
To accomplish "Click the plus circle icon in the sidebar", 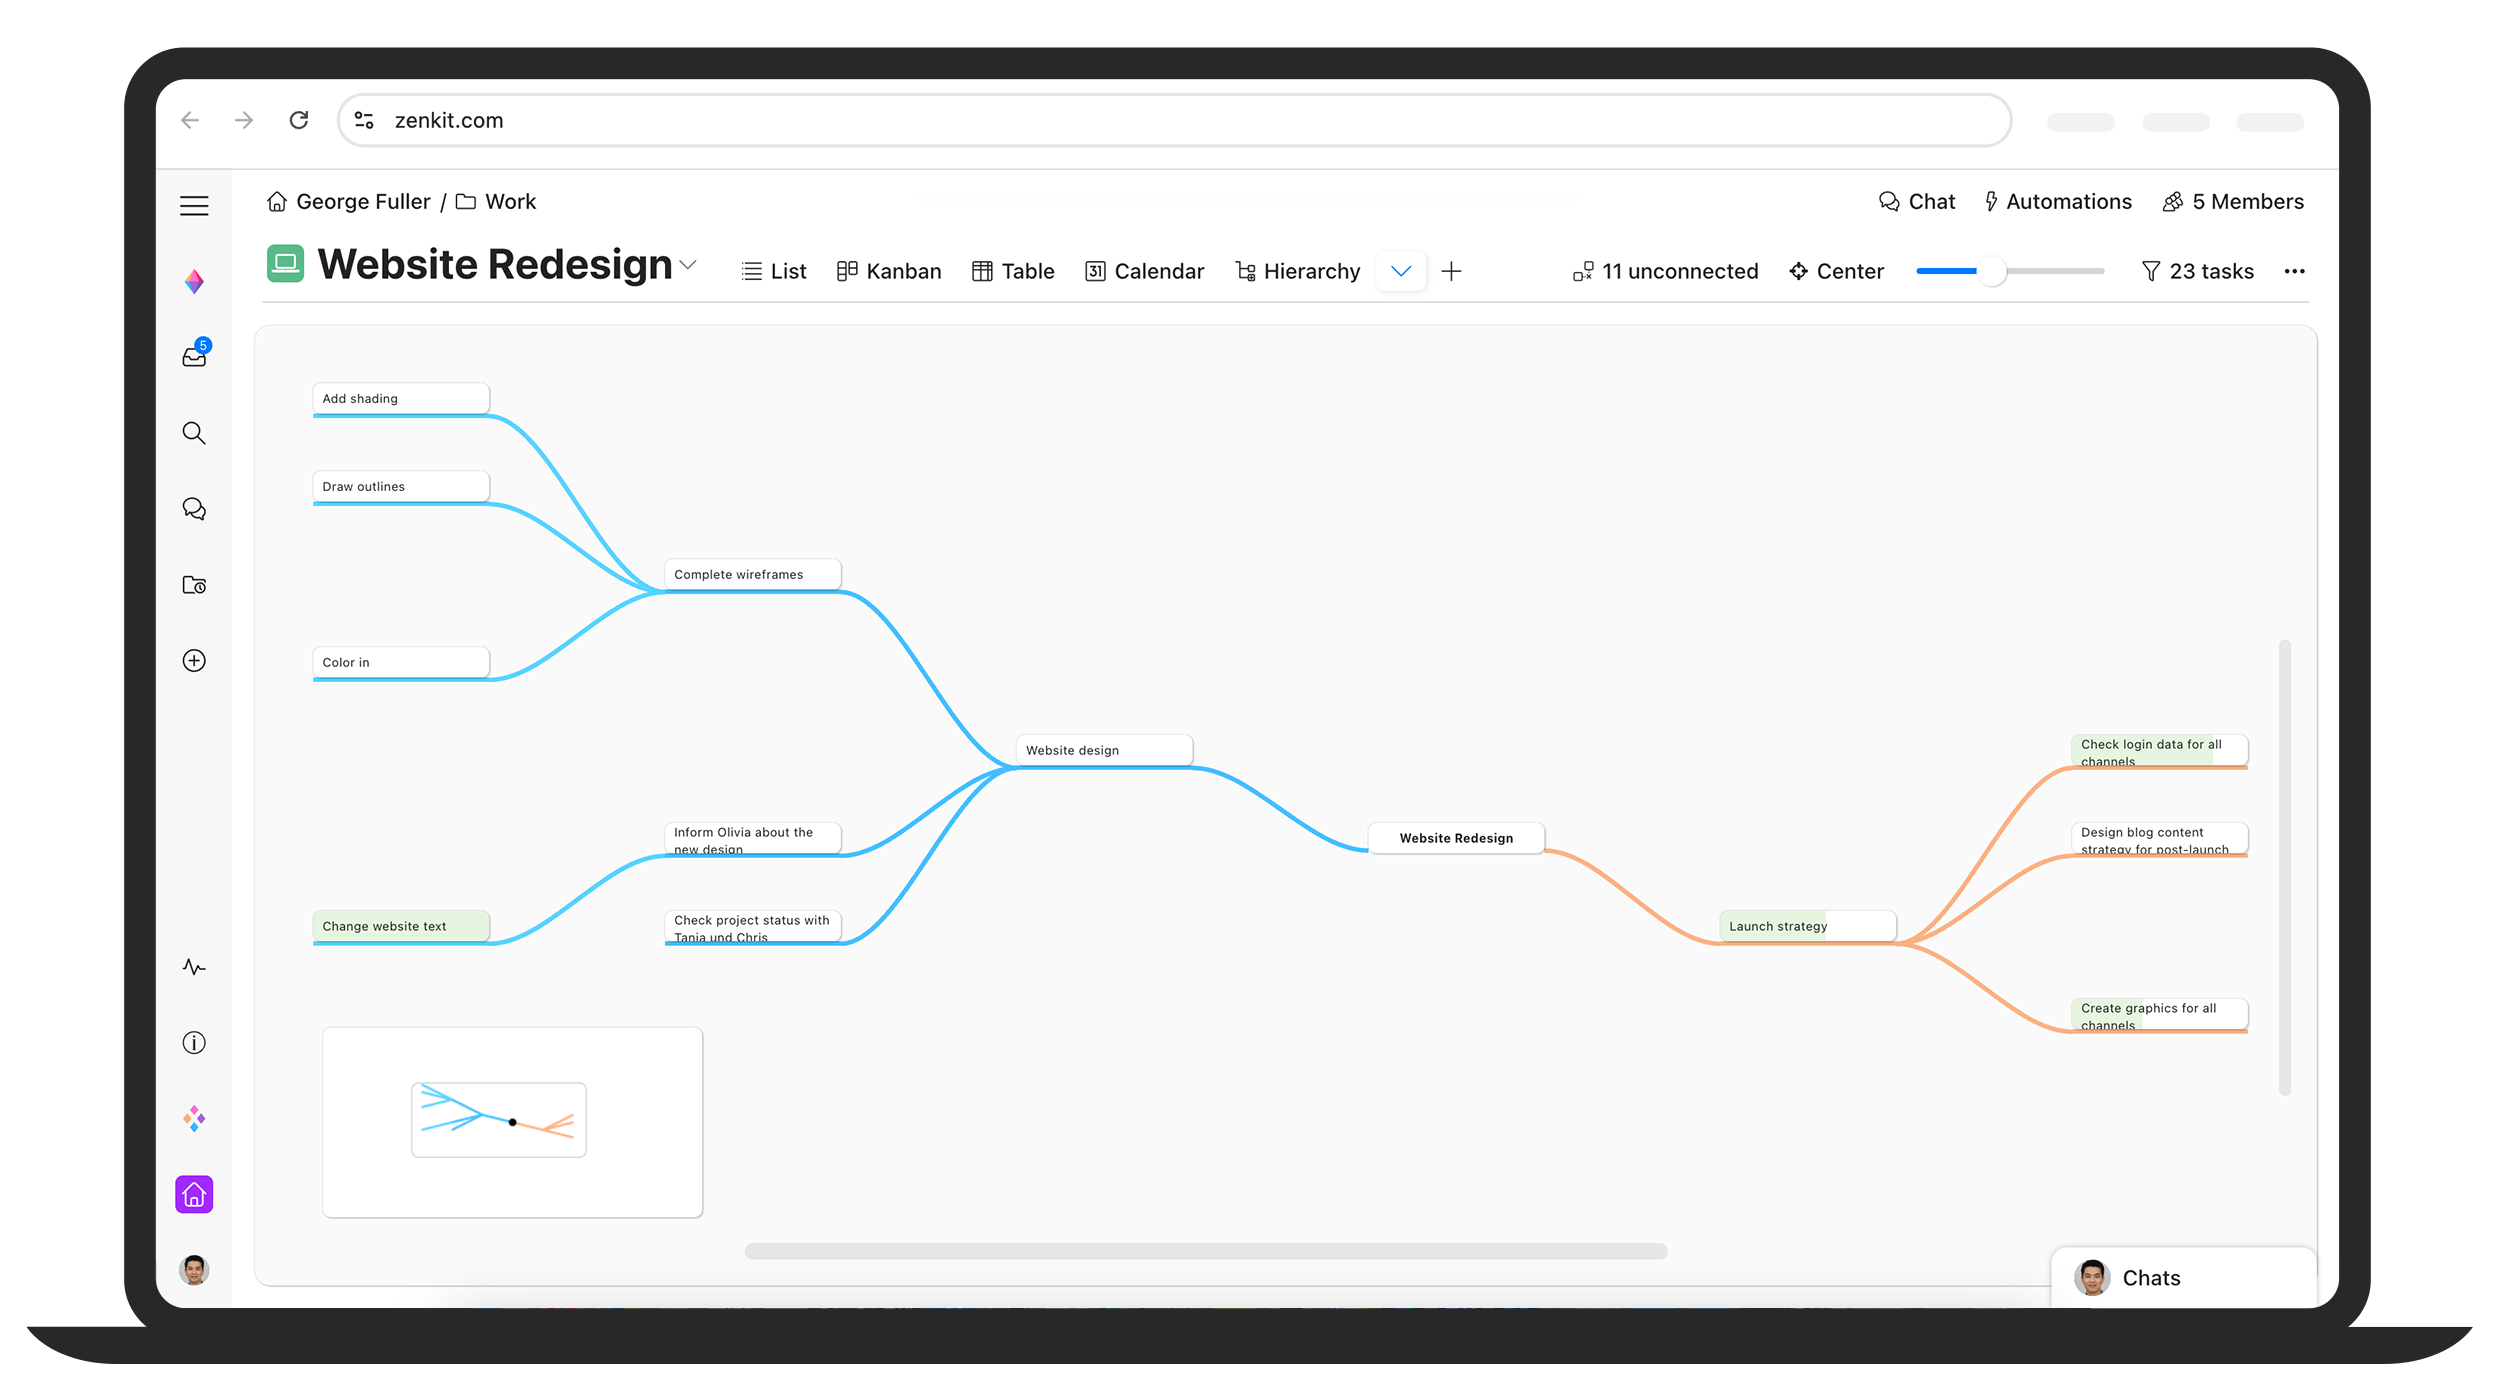I will tap(194, 661).
